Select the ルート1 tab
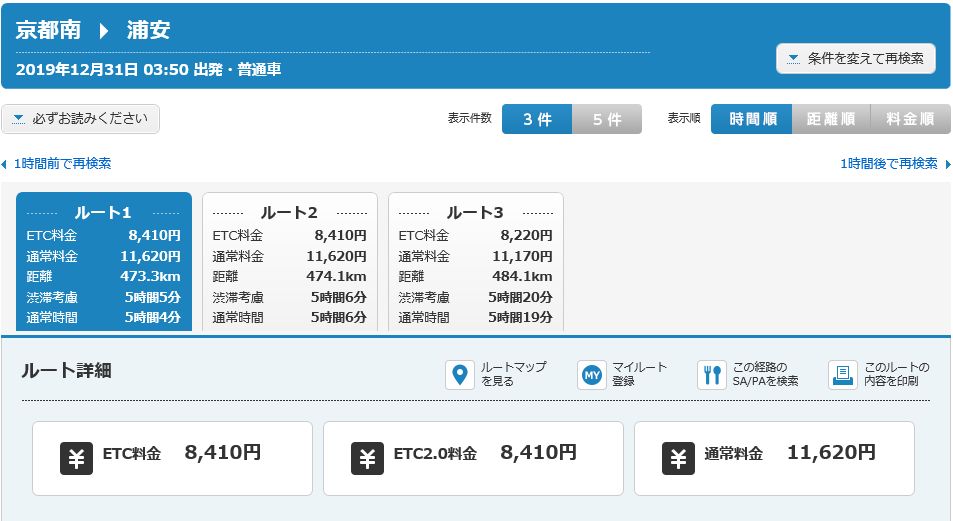Screen dimensions: 953x521 pos(104,212)
